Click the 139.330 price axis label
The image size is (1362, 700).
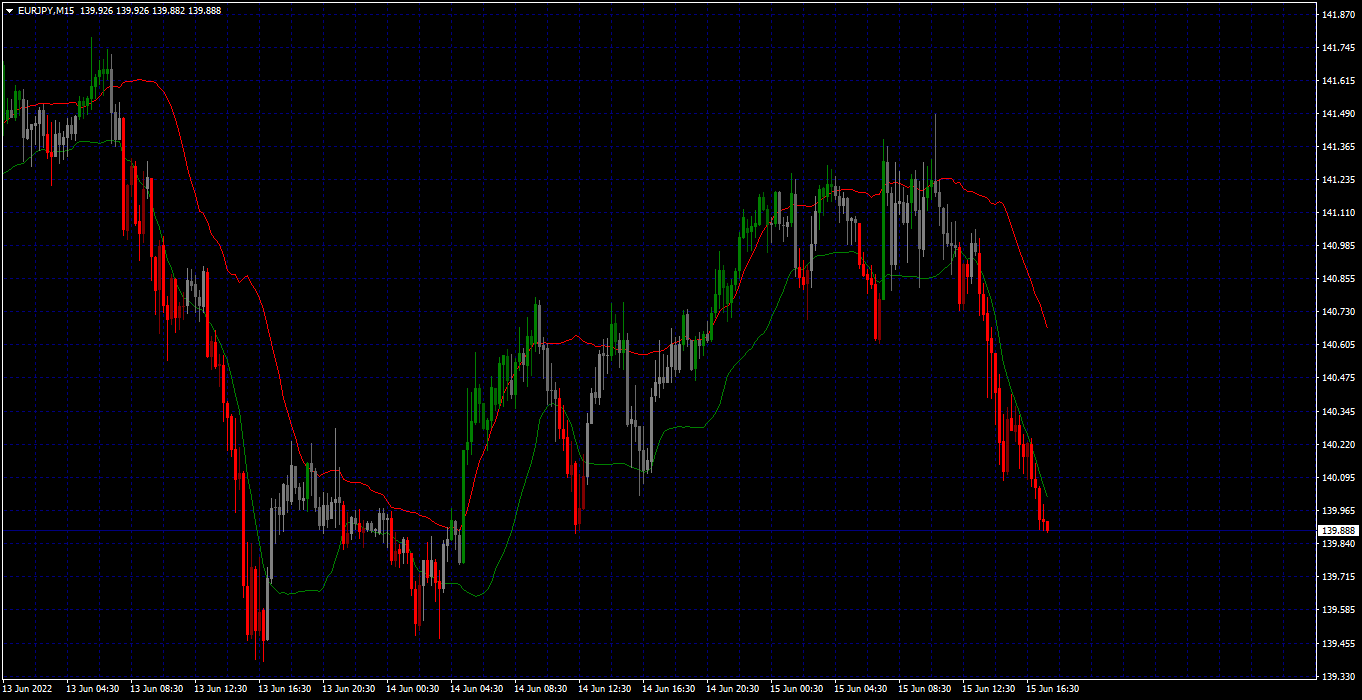(x=1338, y=676)
